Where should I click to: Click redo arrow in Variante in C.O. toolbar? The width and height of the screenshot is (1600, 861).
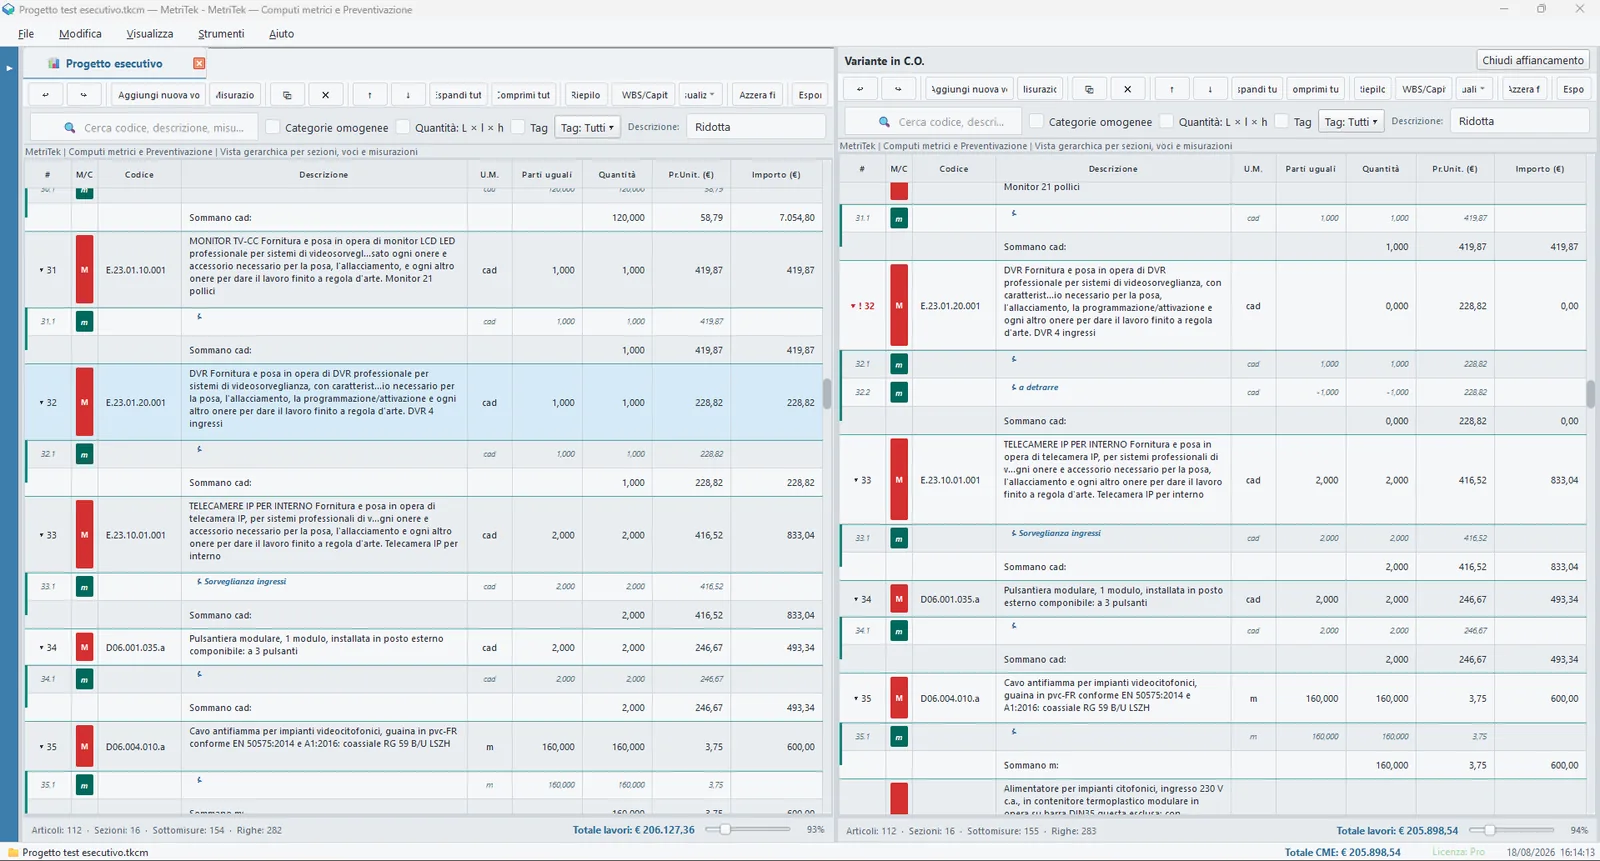[x=898, y=89]
